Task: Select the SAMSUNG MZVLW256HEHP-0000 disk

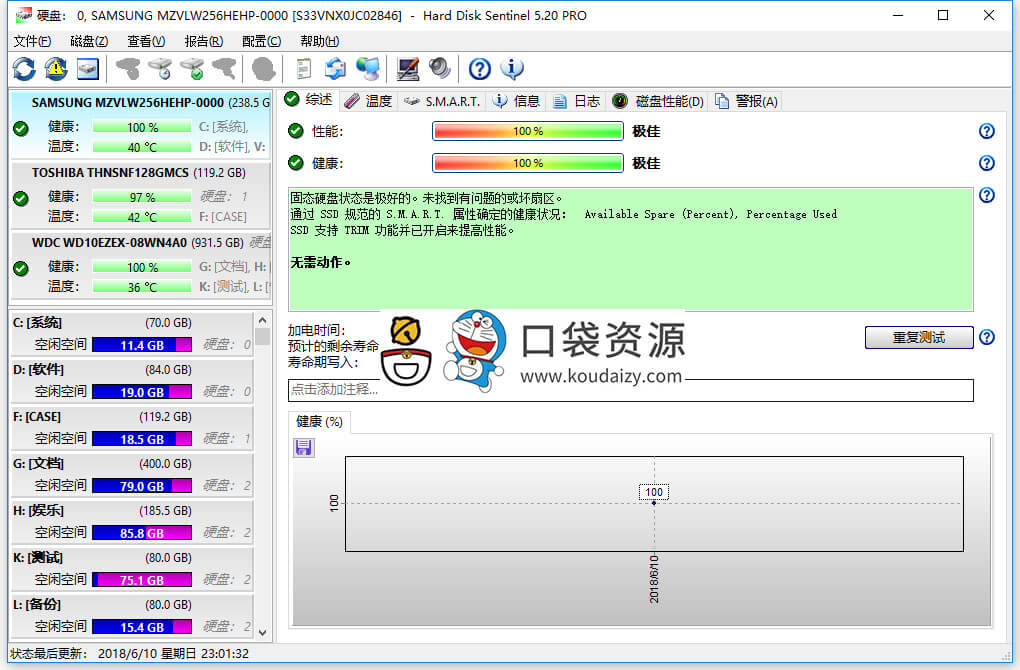Action: [x=141, y=124]
